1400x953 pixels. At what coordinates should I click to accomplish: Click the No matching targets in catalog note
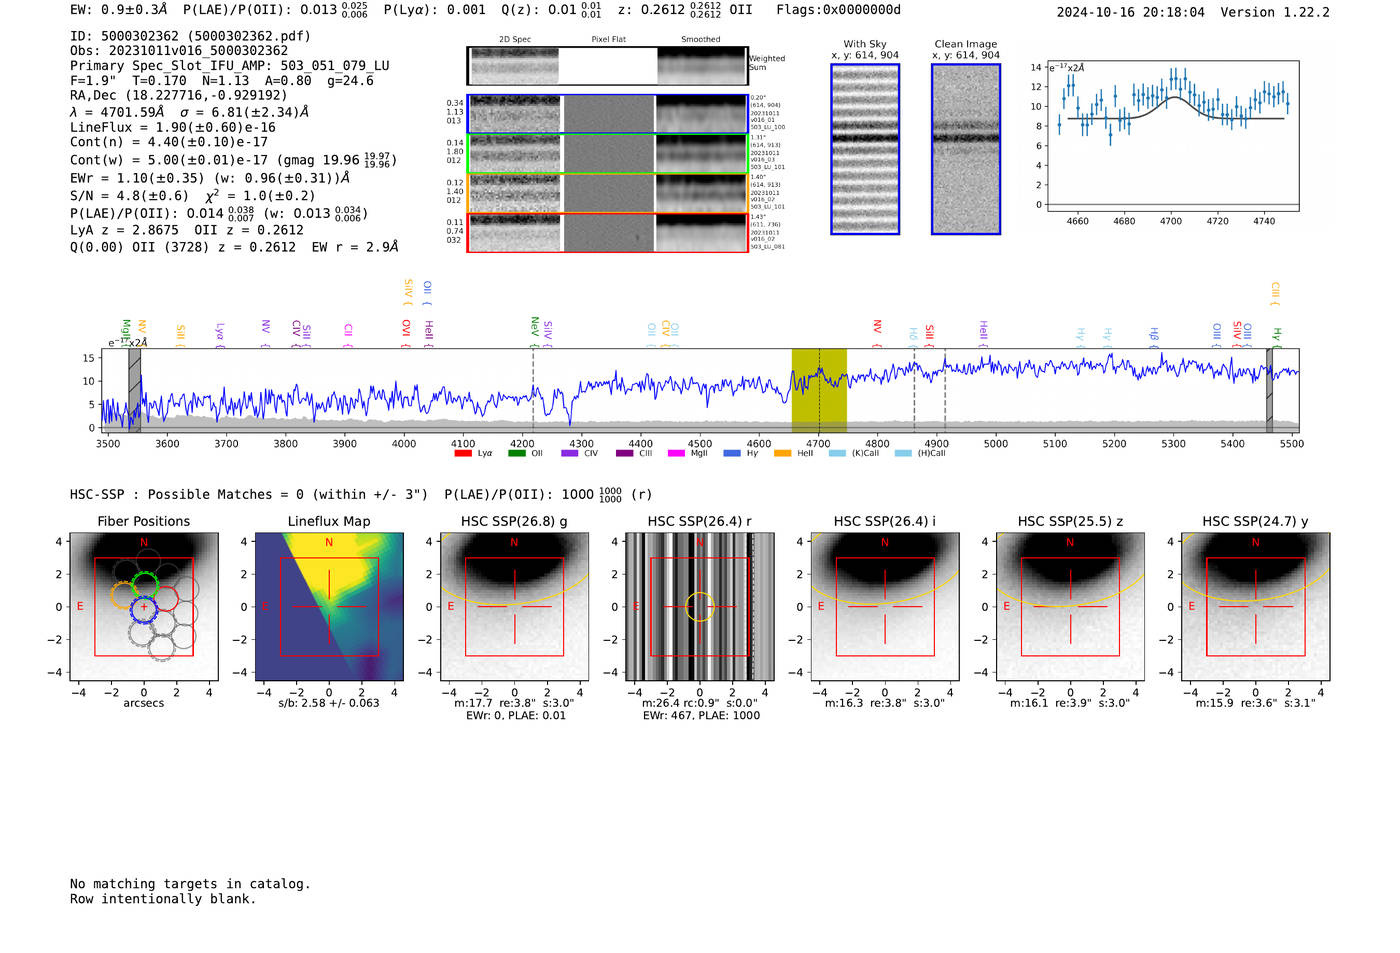(x=190, y=884)
